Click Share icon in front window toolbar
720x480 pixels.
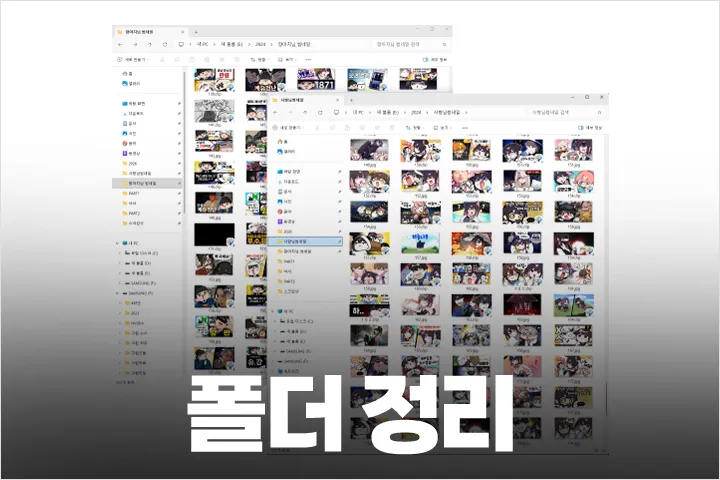click(x=377, y=128)
